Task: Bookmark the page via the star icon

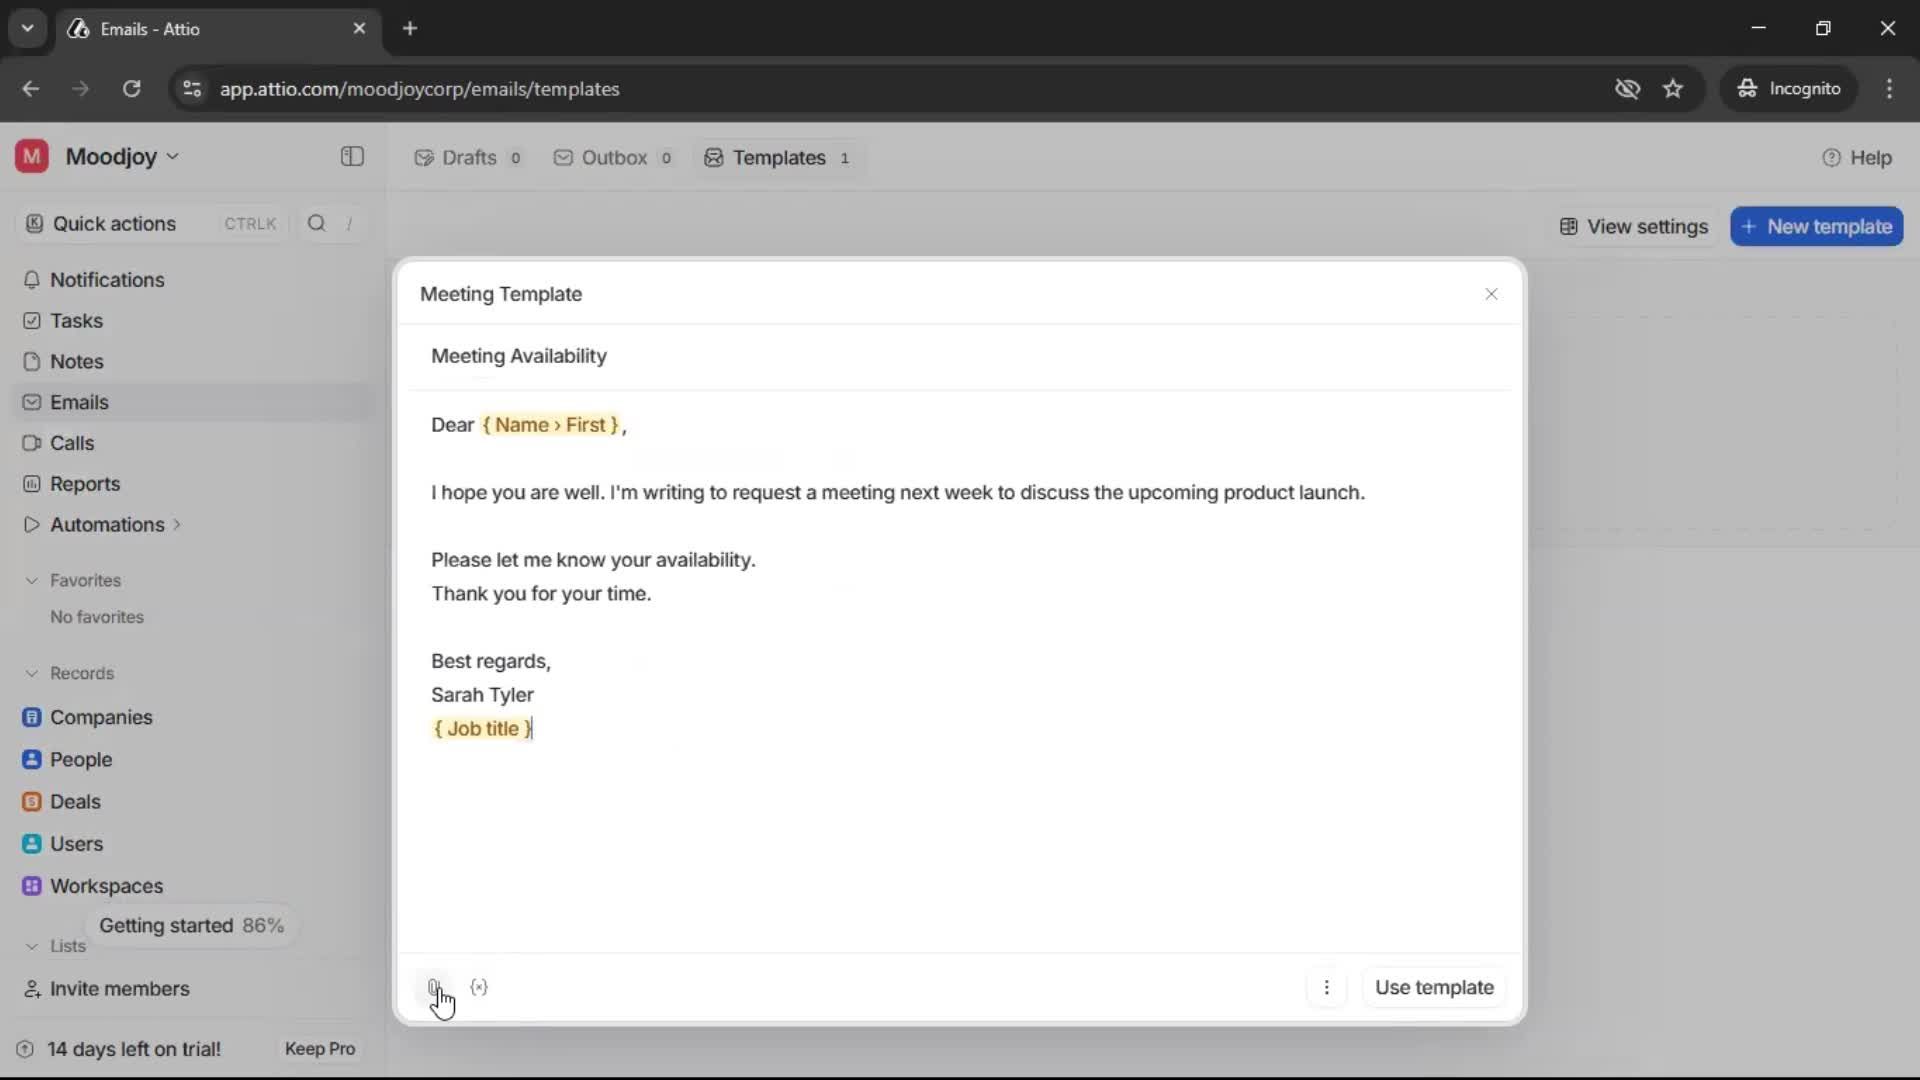Action: click(1674, 88)
